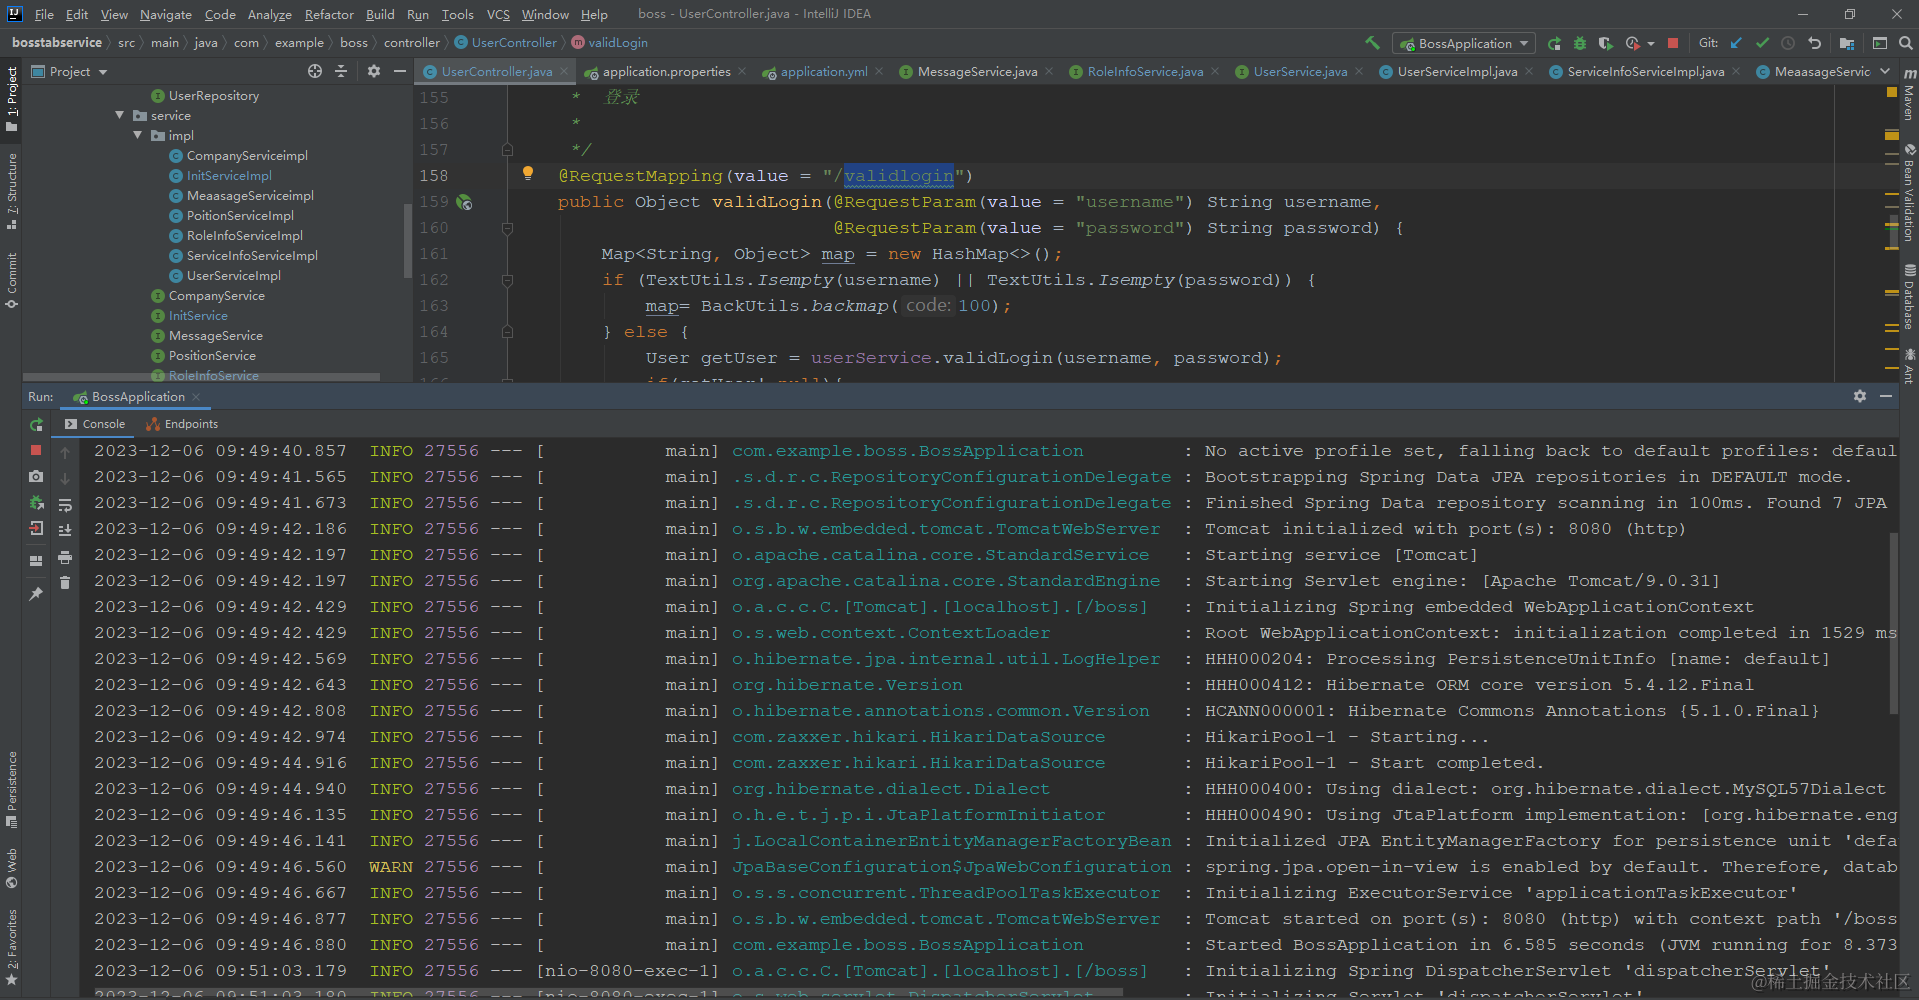The height and width of the screenshot is (1000, 1919).
Task: Restore layout icon in the Run sidebar
Action: pos(36,560)
